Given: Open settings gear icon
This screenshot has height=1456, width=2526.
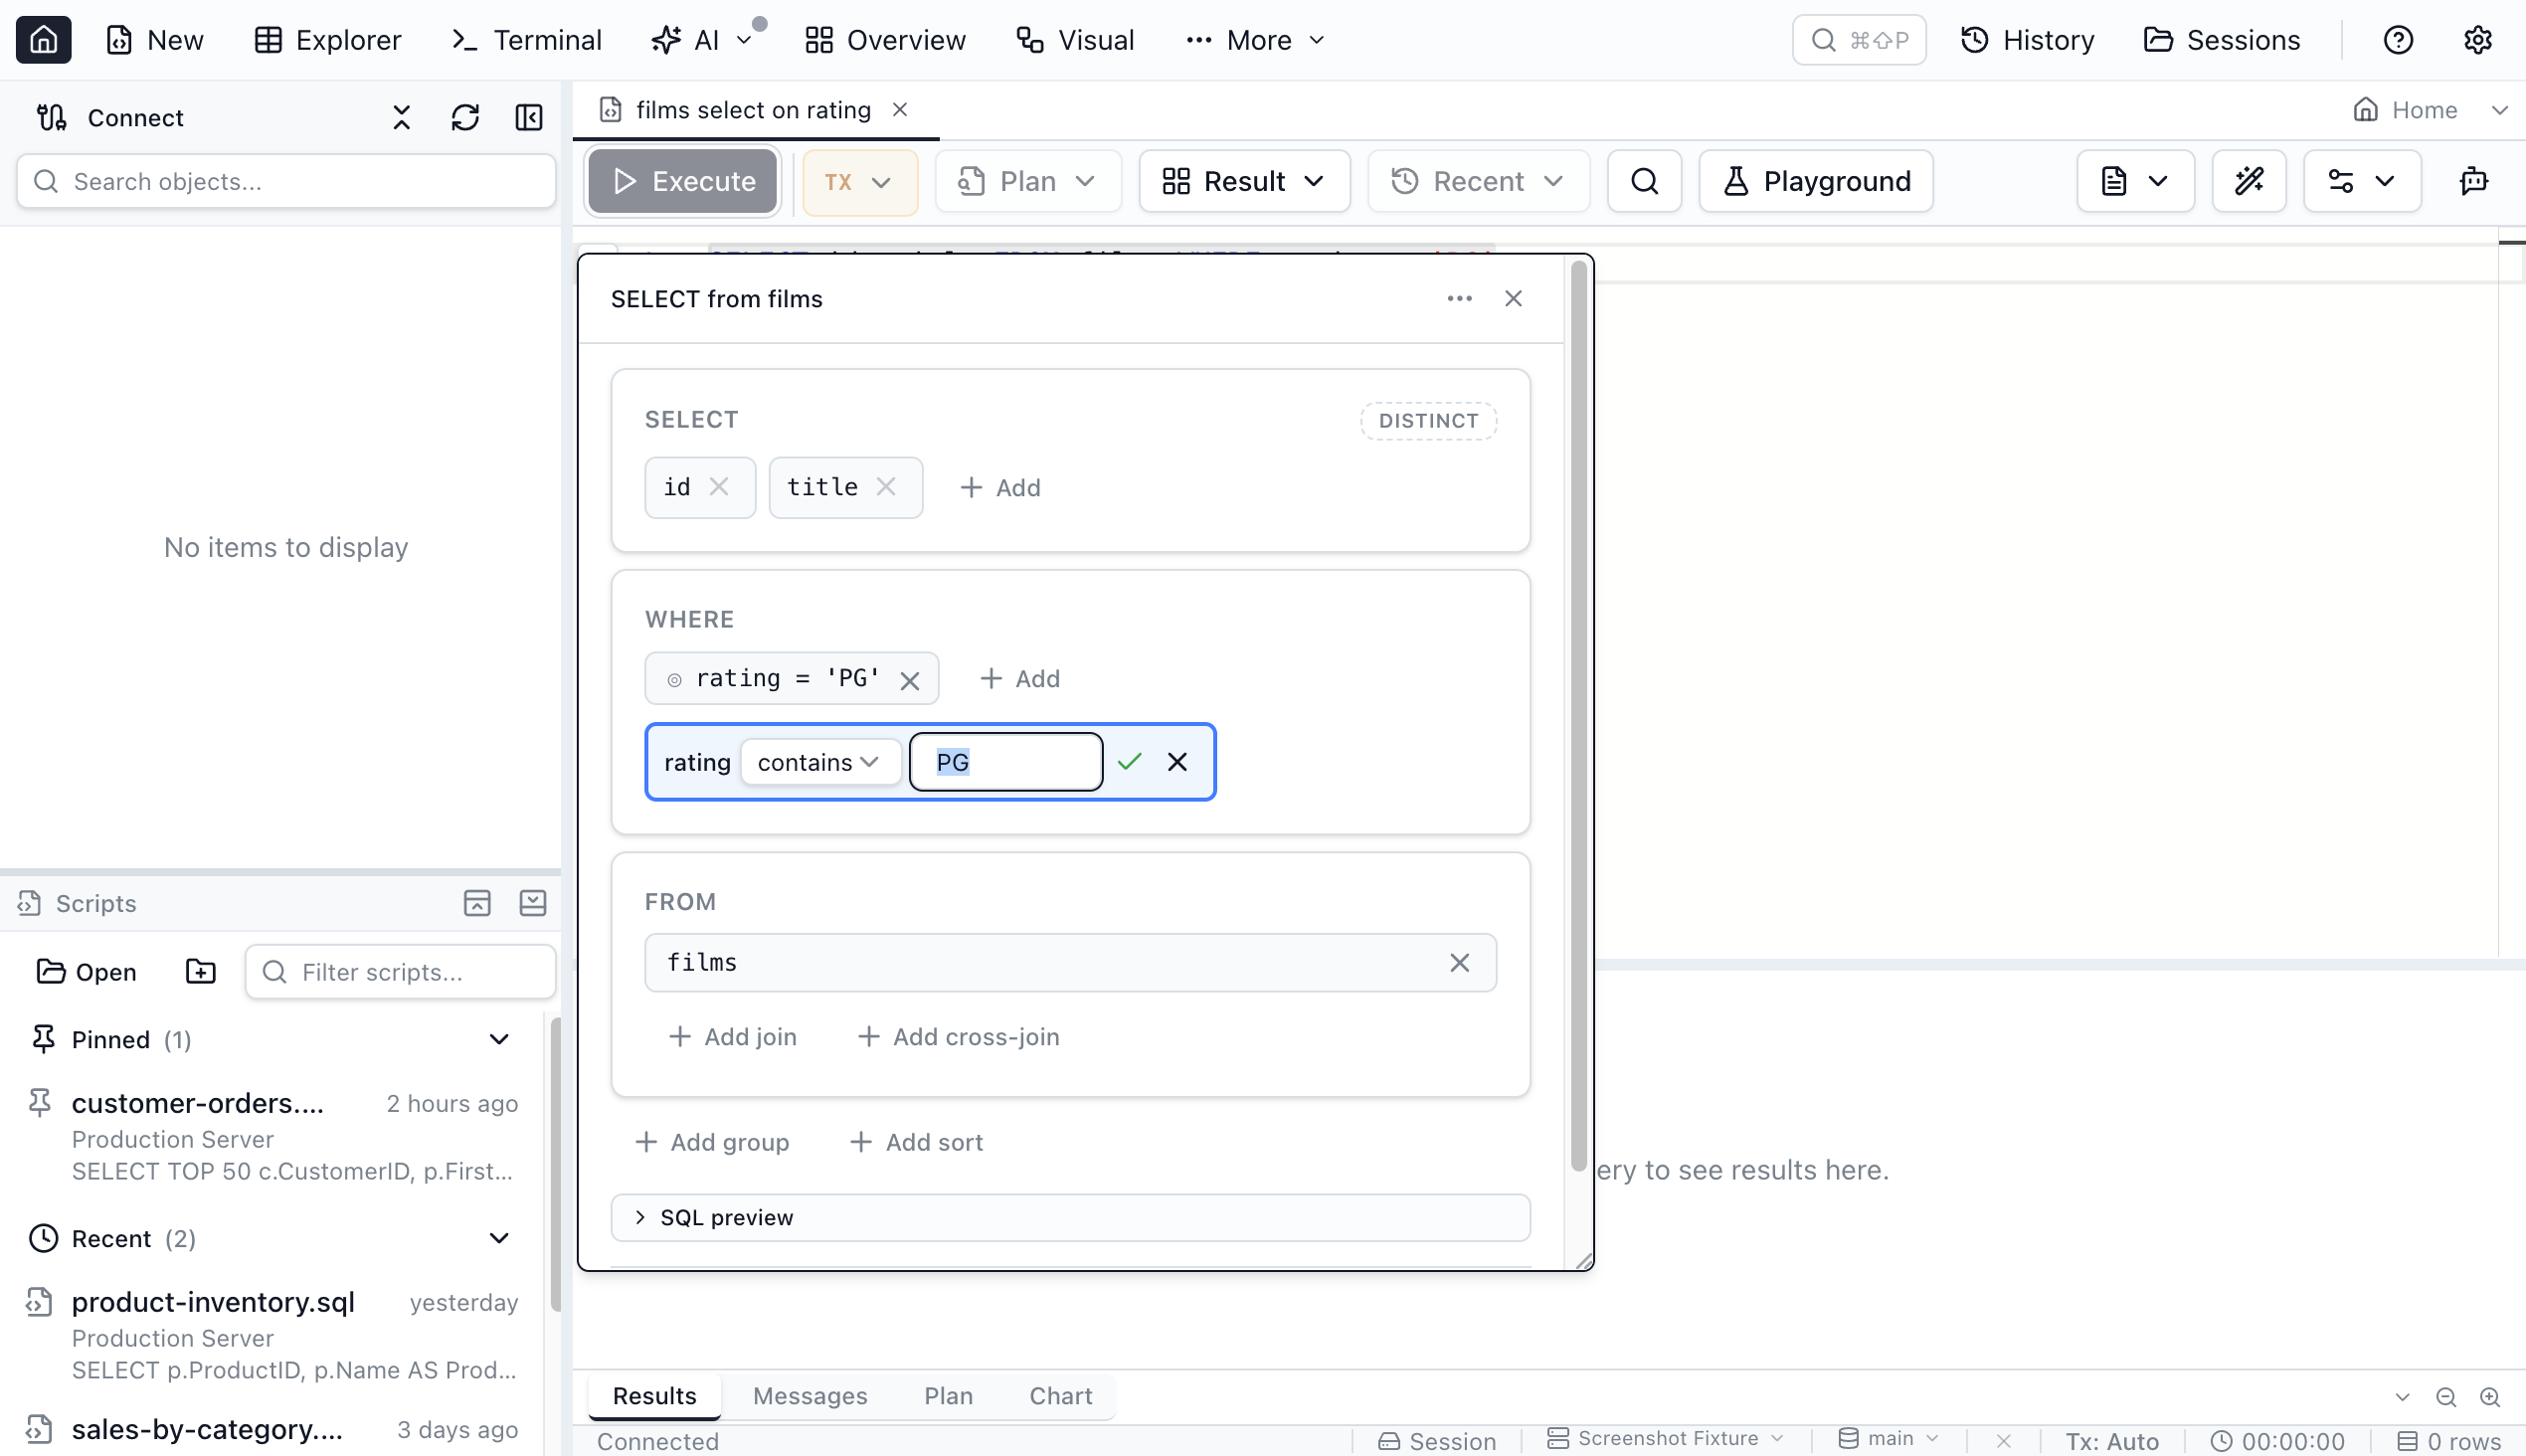Looking at the screenshot, I should tap(2477, 40).
